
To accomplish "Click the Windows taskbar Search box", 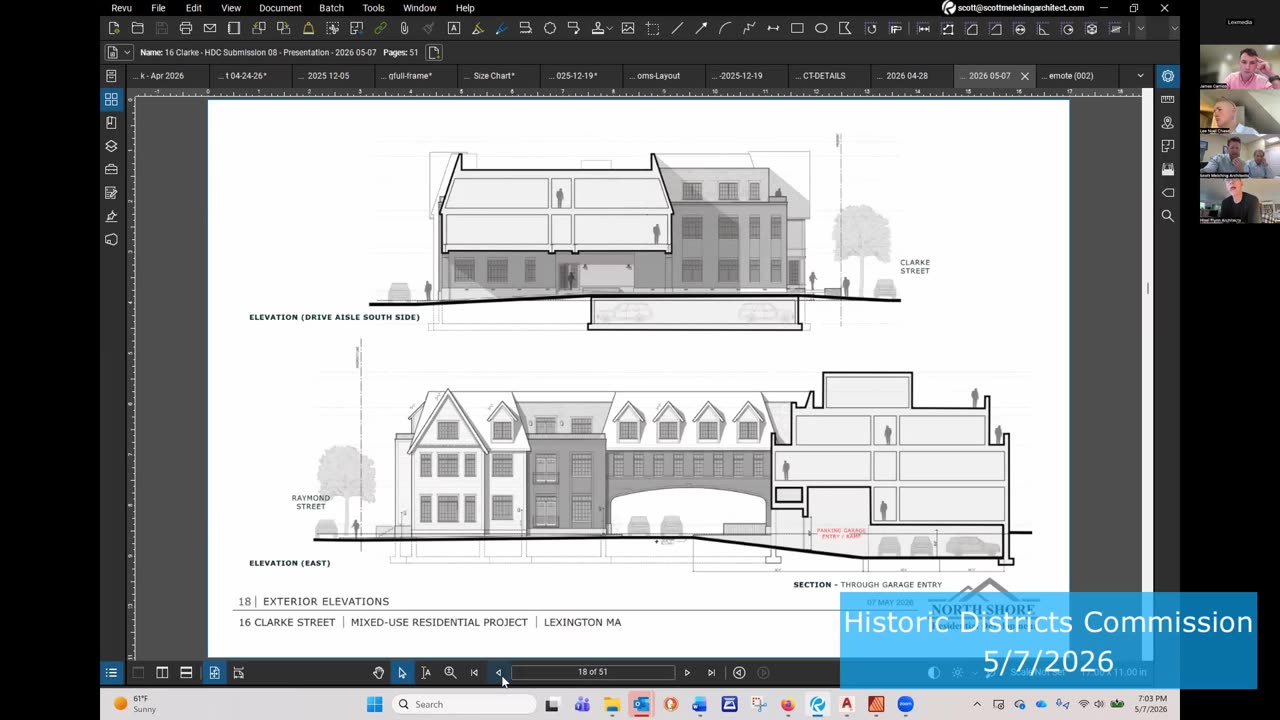I will click(x=462, y=705).
